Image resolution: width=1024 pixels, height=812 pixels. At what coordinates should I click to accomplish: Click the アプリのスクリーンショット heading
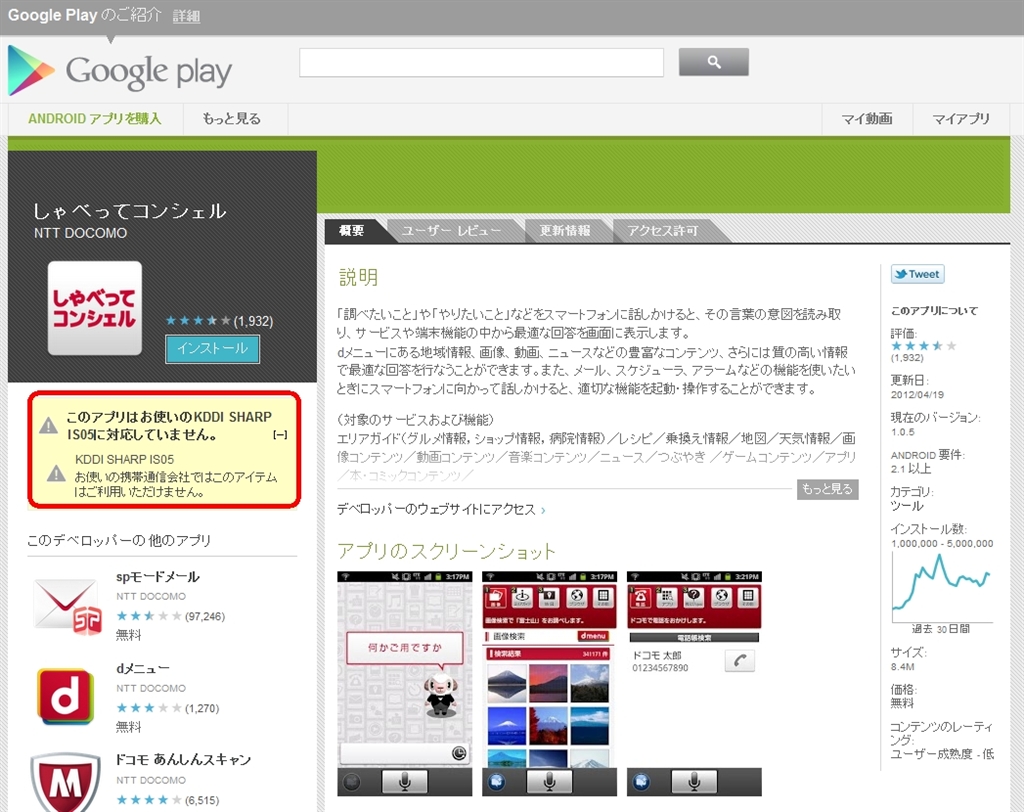click(446, 551)
